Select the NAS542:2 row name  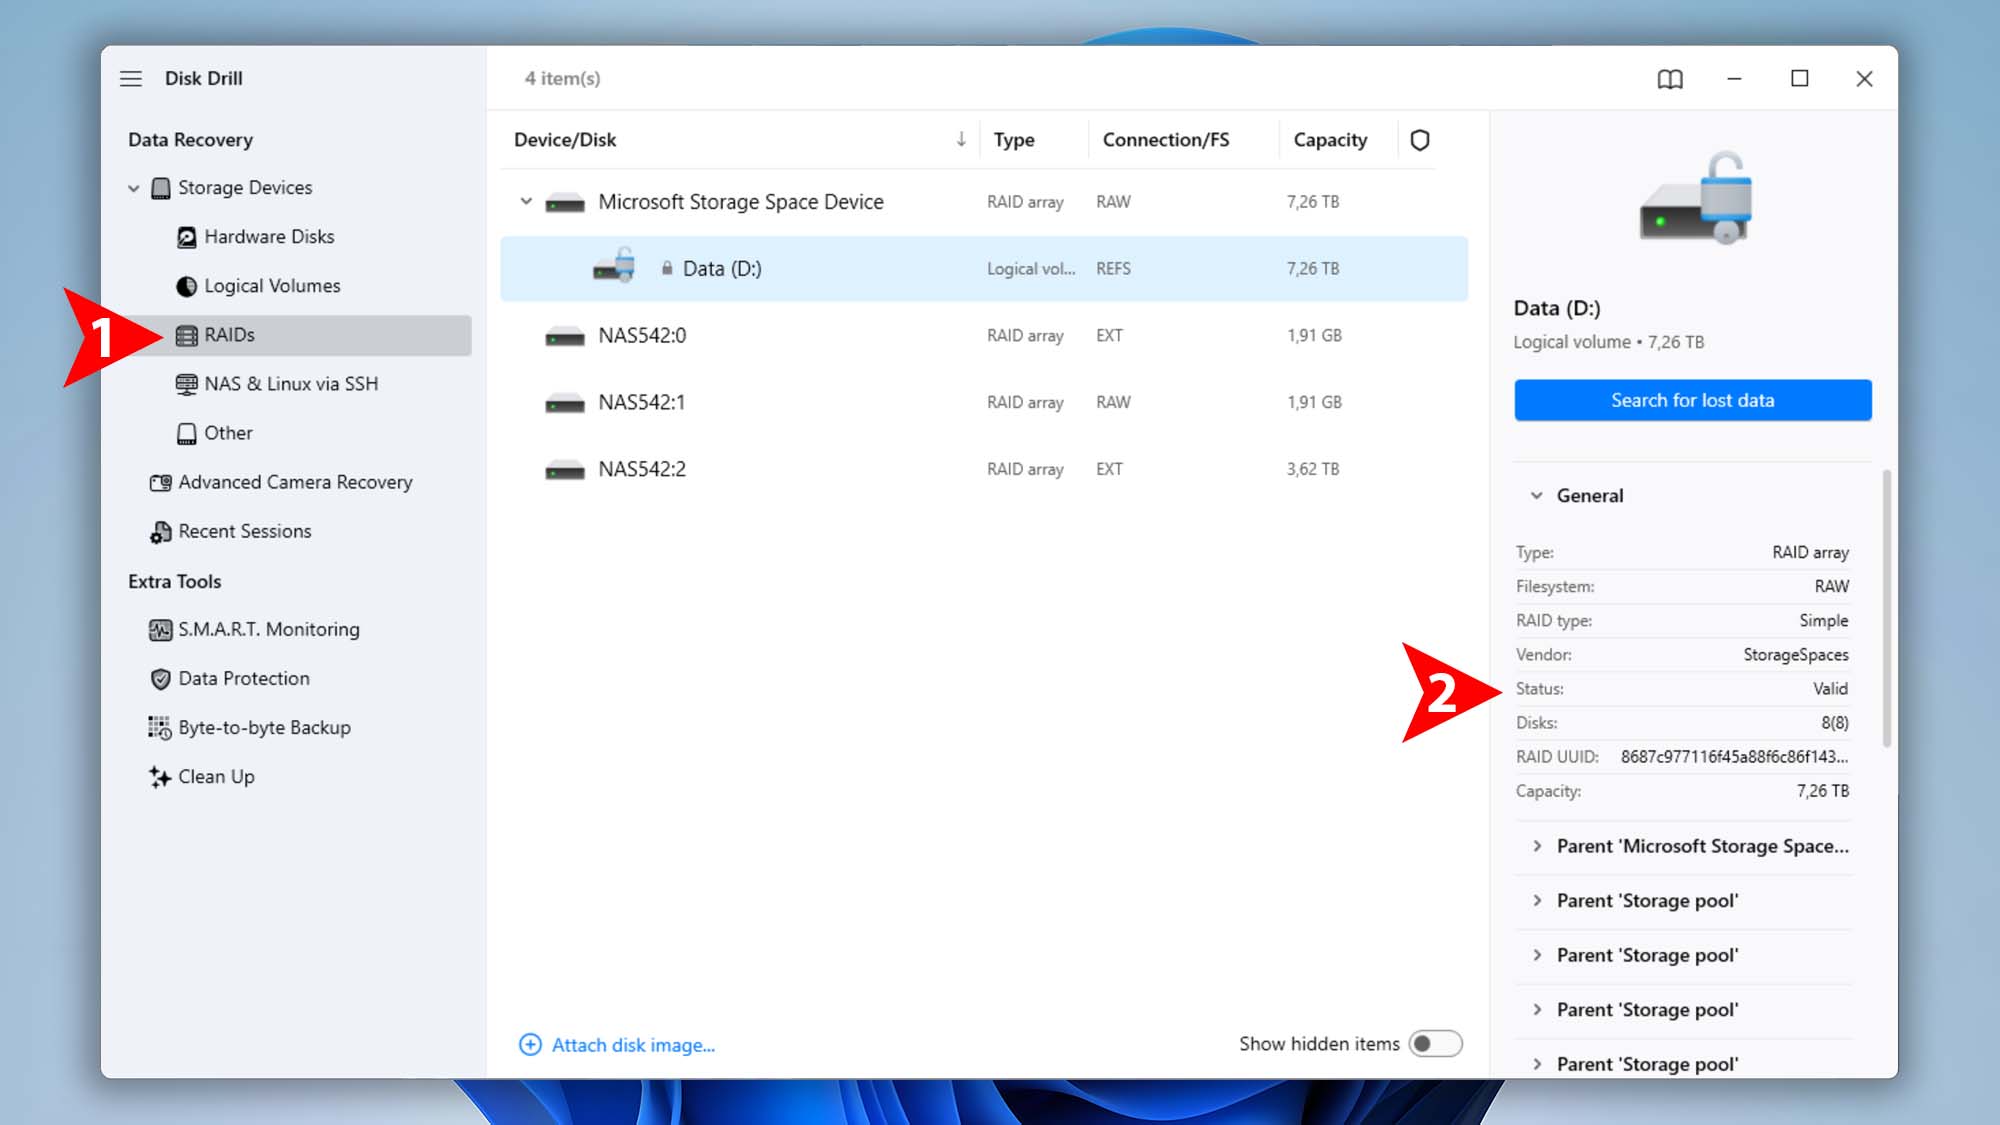click(642, 469)
